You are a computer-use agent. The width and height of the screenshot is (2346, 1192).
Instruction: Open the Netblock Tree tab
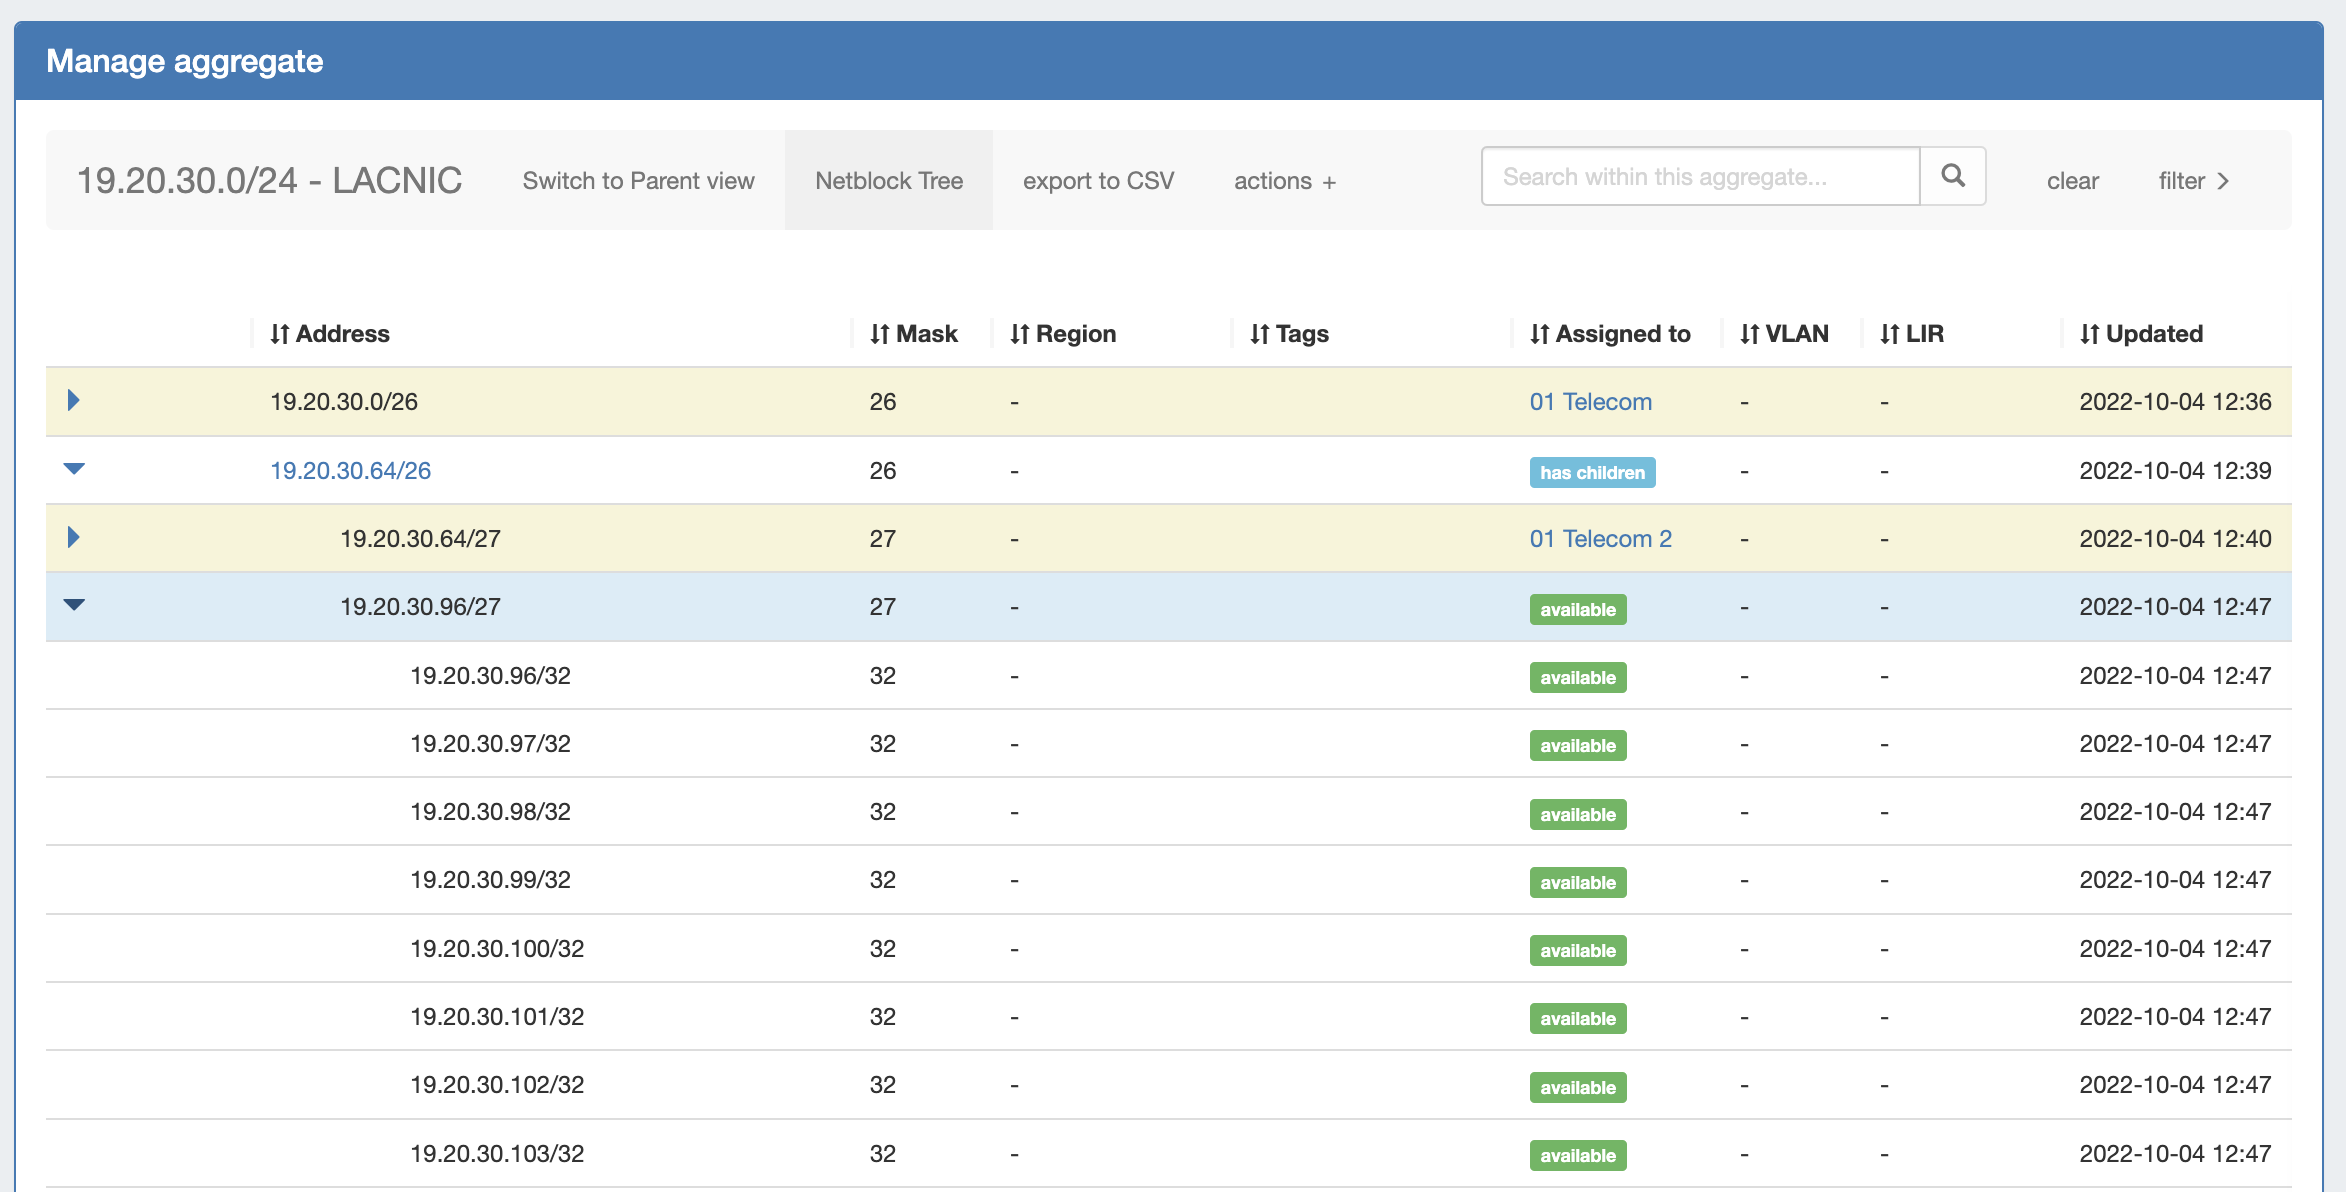pos(888,181)
